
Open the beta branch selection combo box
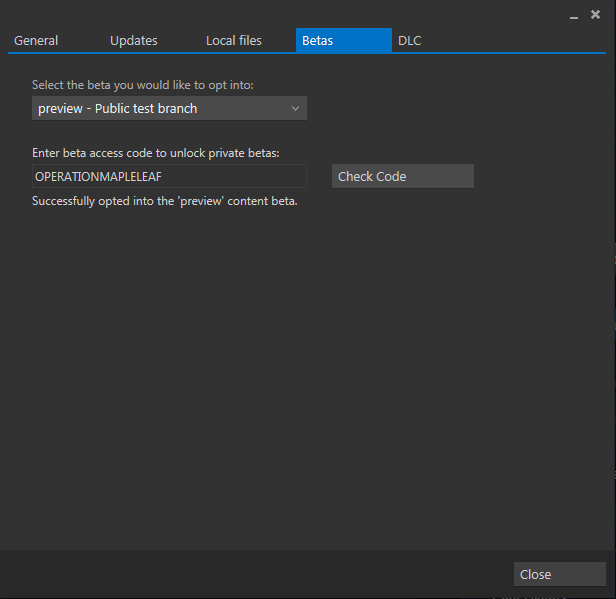tap(169, 108)
